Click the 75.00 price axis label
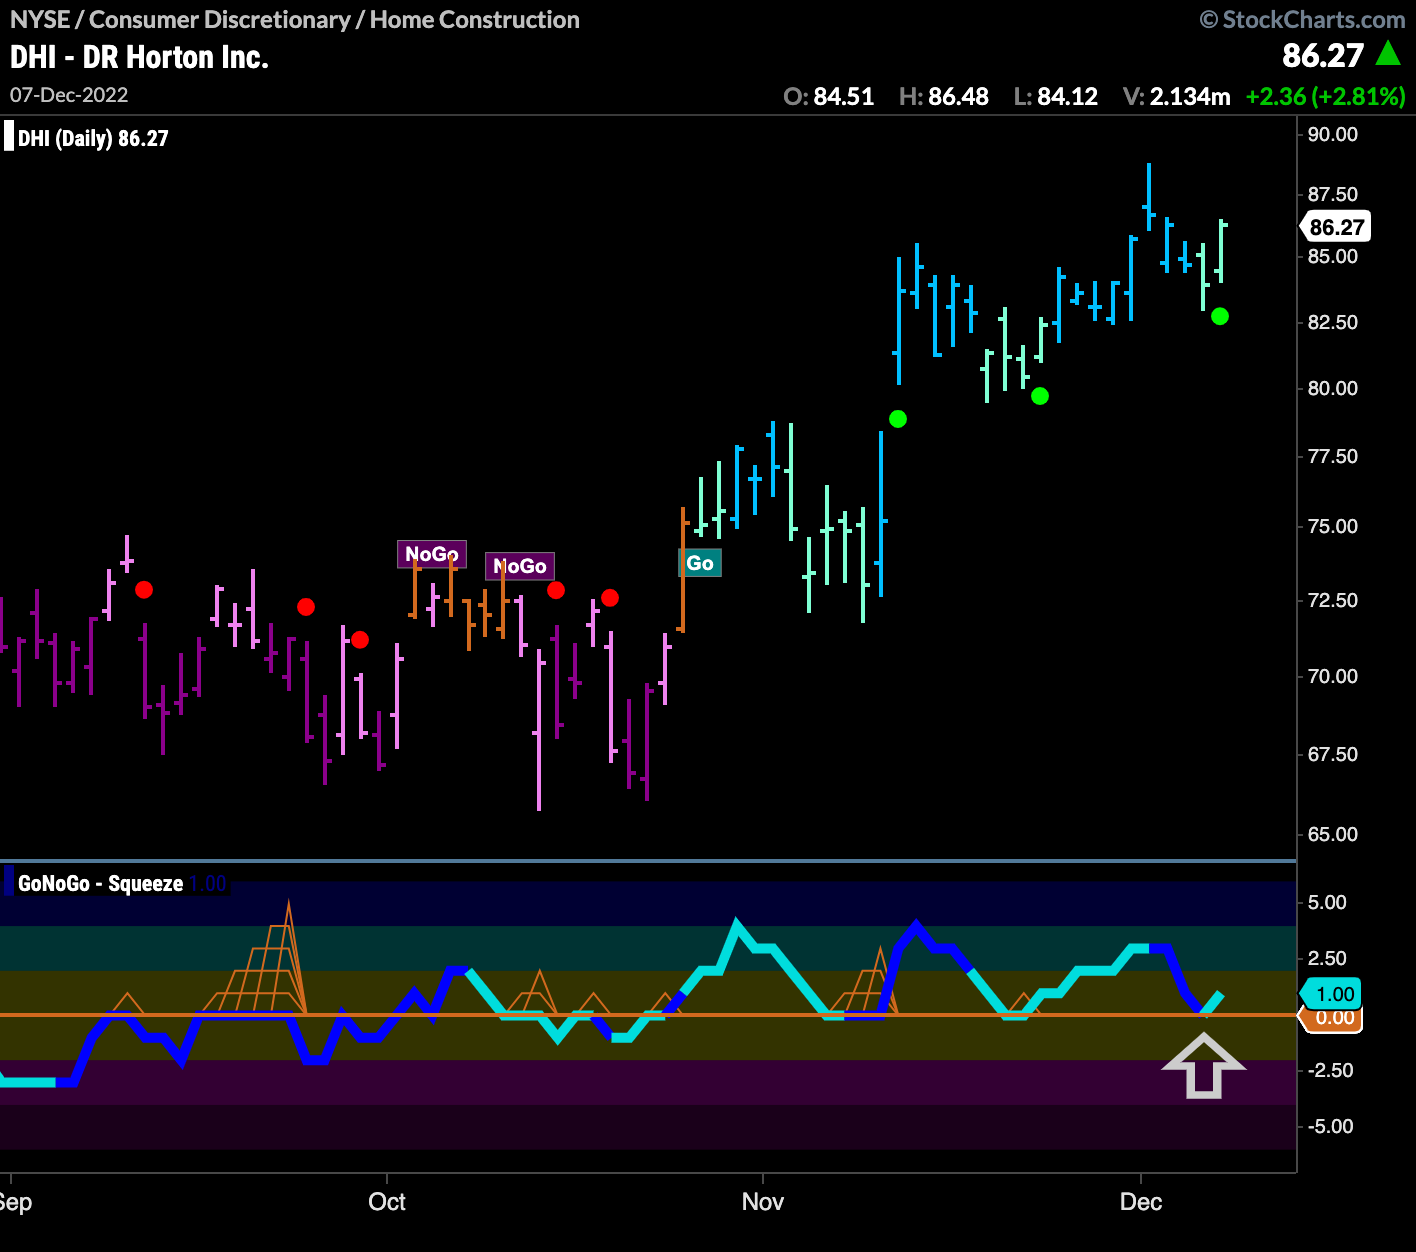 point(1333,526)
